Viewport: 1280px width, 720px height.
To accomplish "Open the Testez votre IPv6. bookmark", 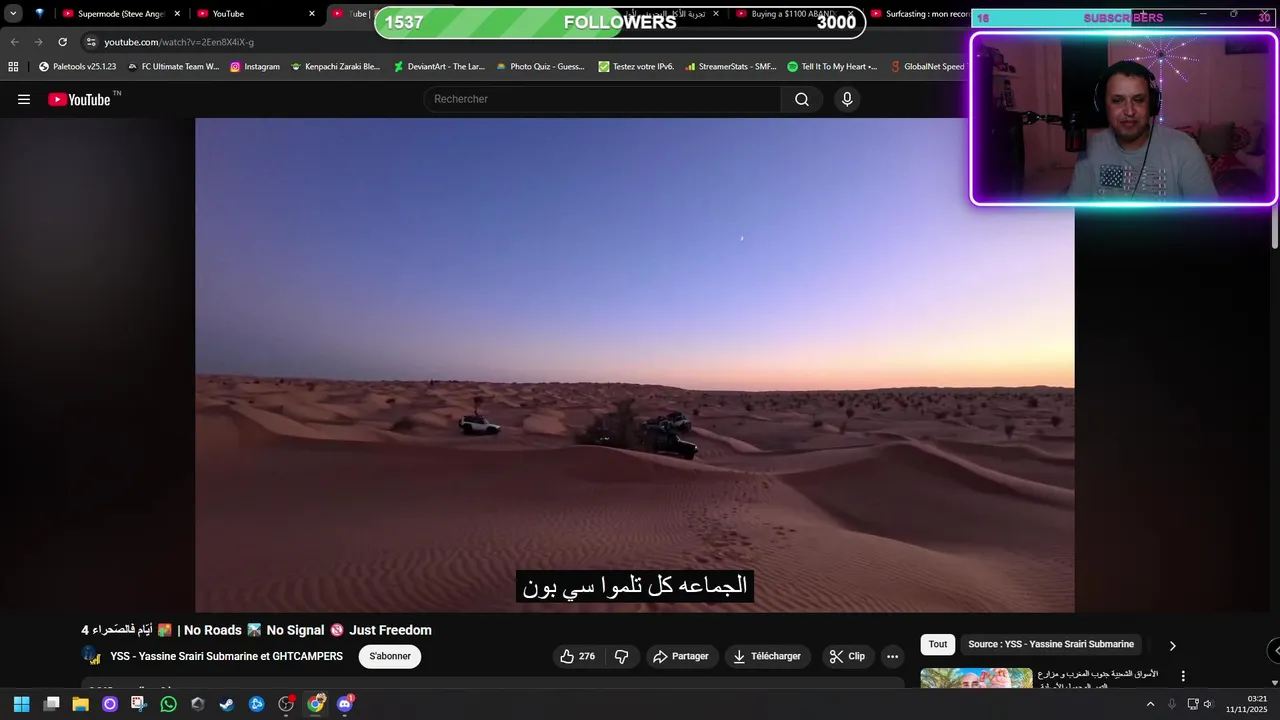I will 636,67.
